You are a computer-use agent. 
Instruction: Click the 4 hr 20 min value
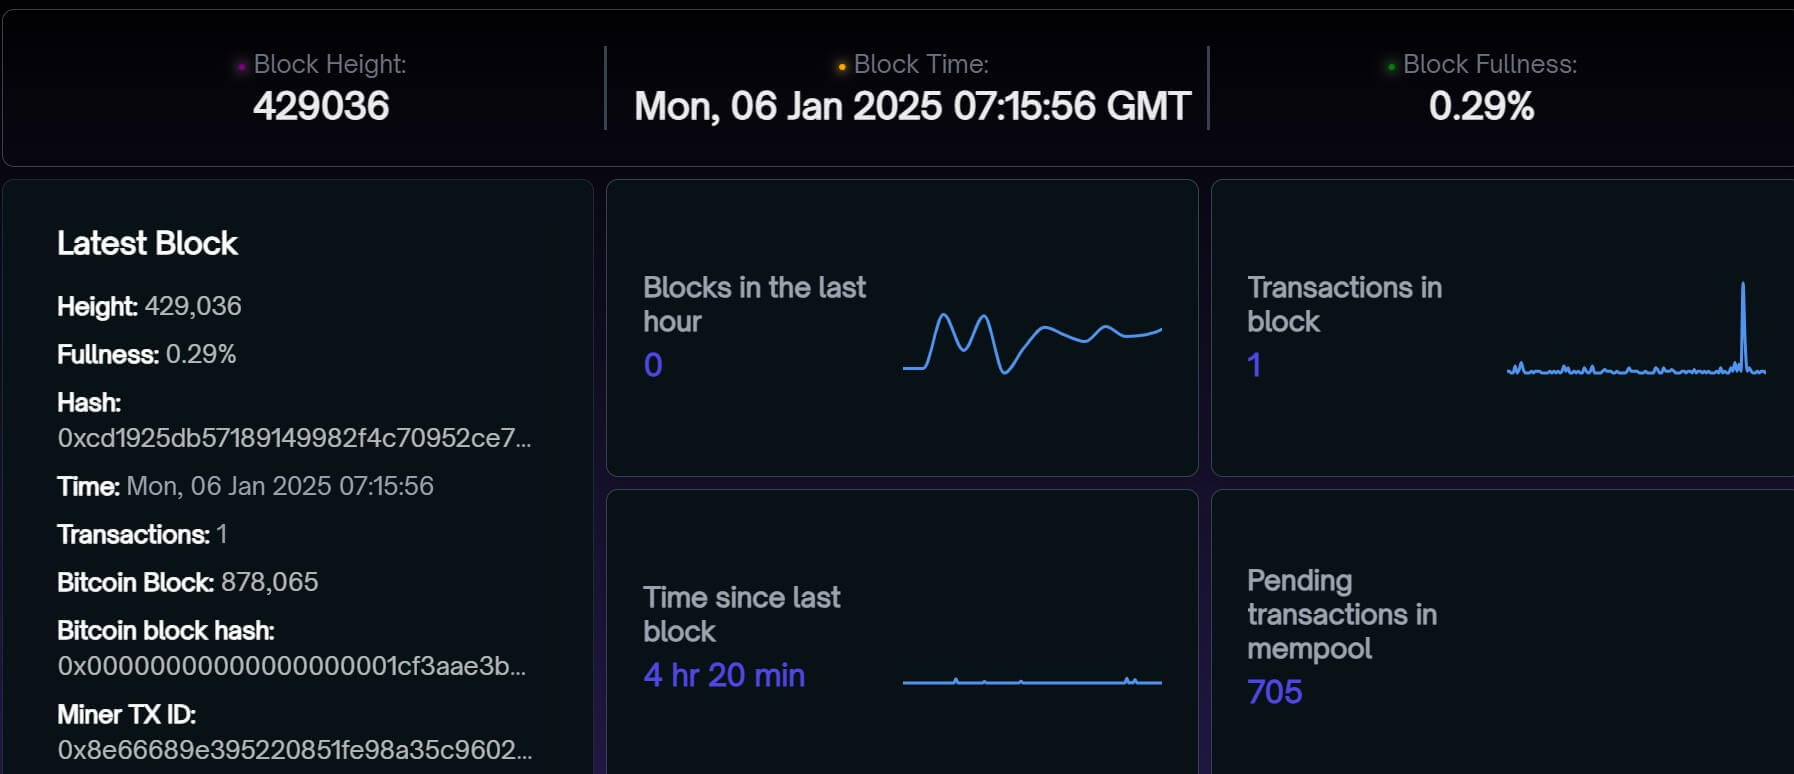click(724, 675)
